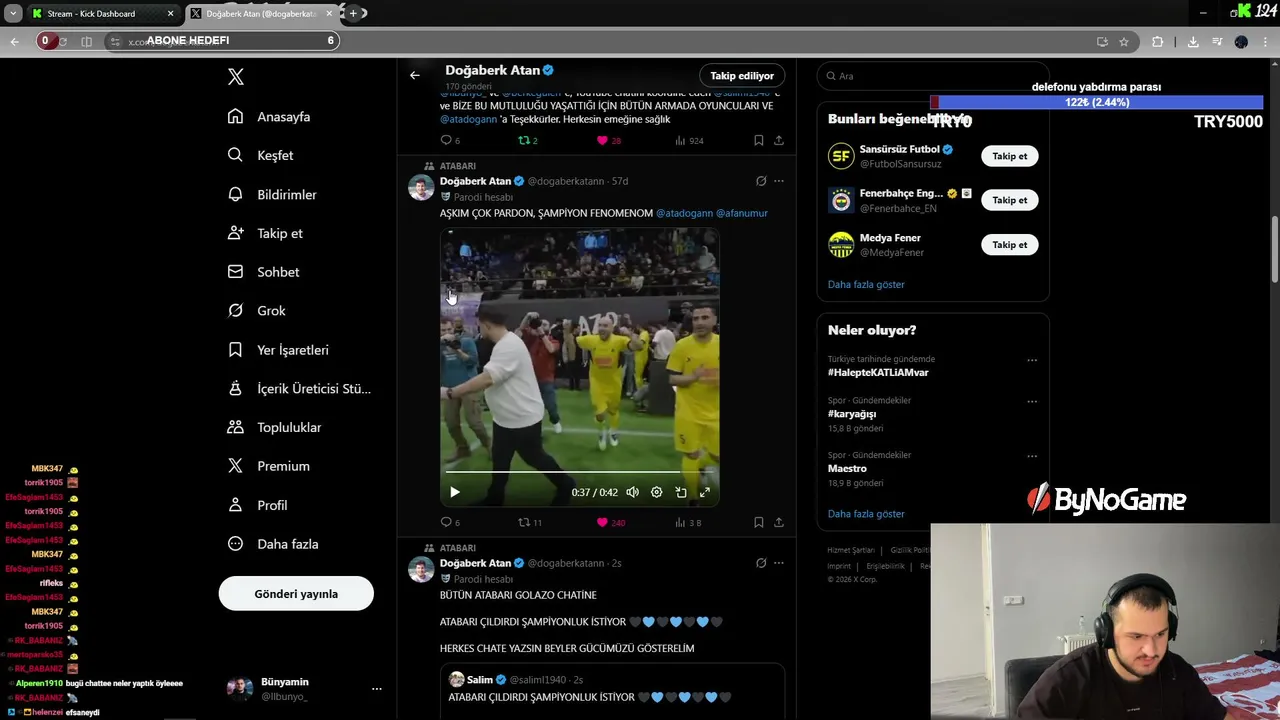Click the picture-in-picture icon in video player
The width and height of the screenshot is (1280, 720).
coord(681,492)
